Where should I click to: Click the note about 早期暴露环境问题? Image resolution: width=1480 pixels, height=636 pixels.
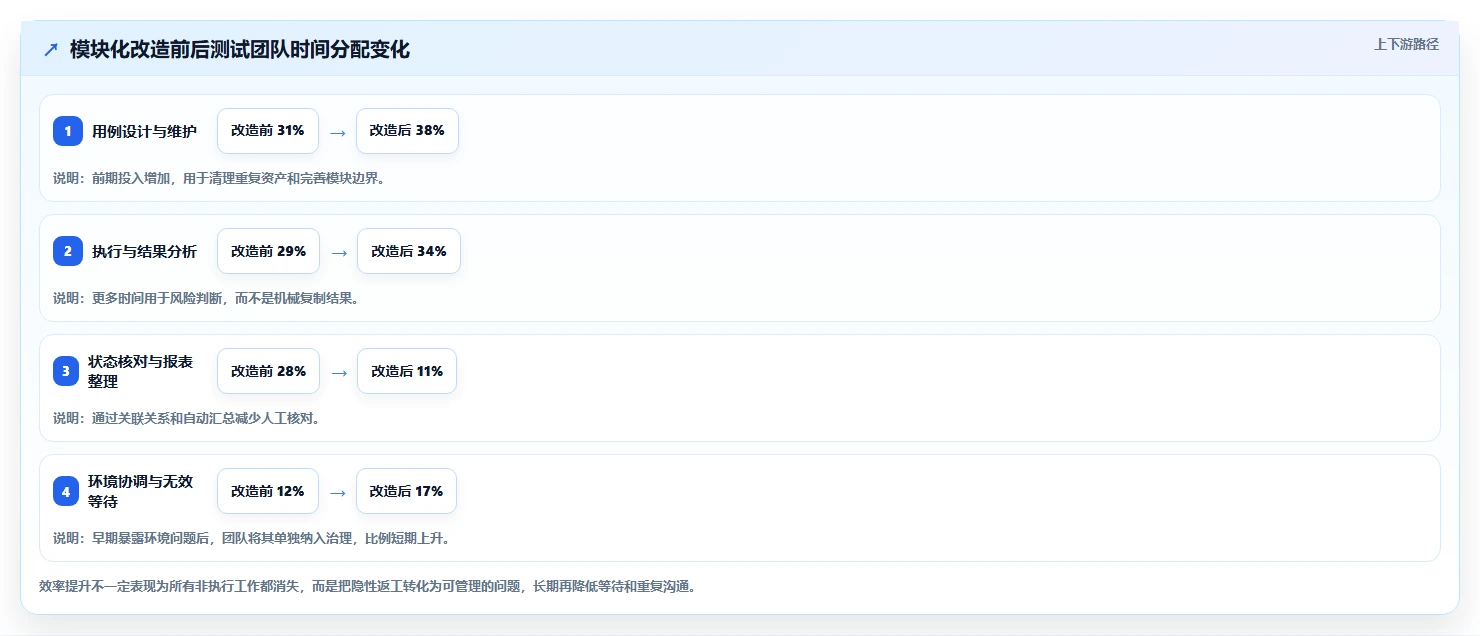pyautogui.click(x=252, y=538)
